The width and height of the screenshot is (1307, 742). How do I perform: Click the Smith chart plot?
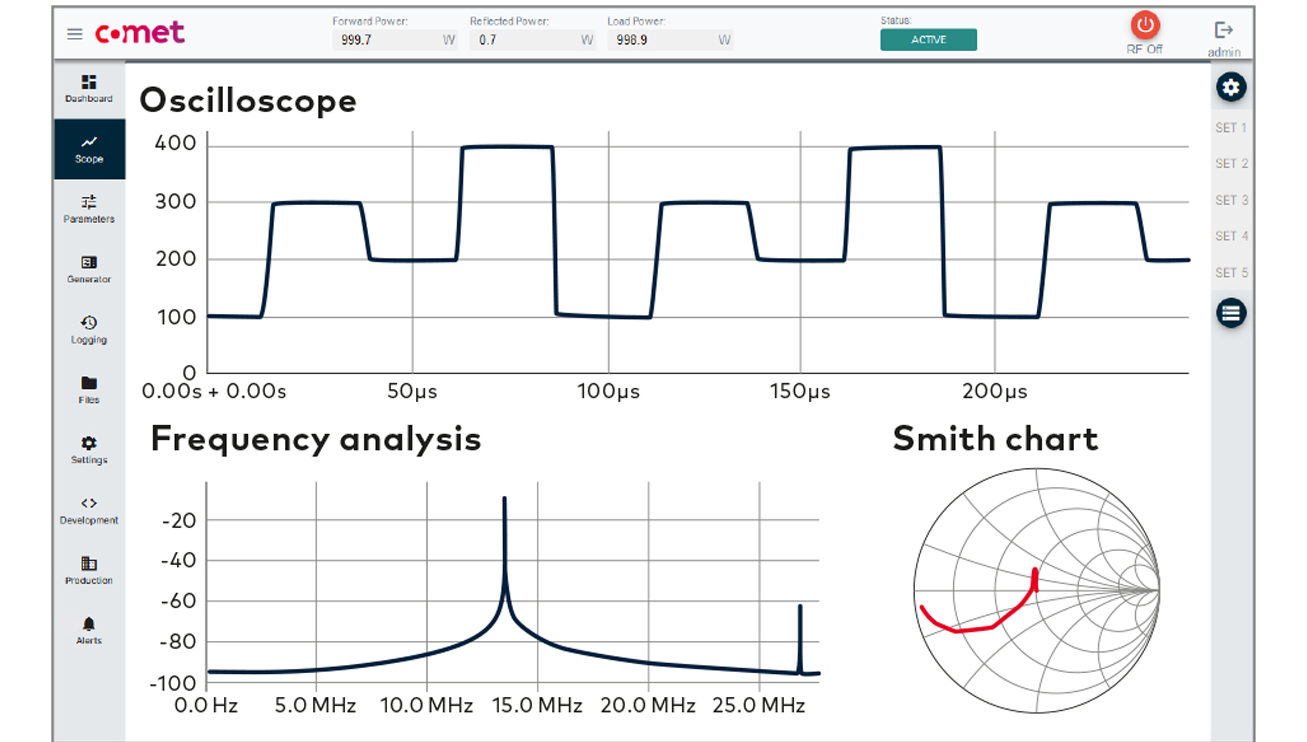[x=1037, y=593]
